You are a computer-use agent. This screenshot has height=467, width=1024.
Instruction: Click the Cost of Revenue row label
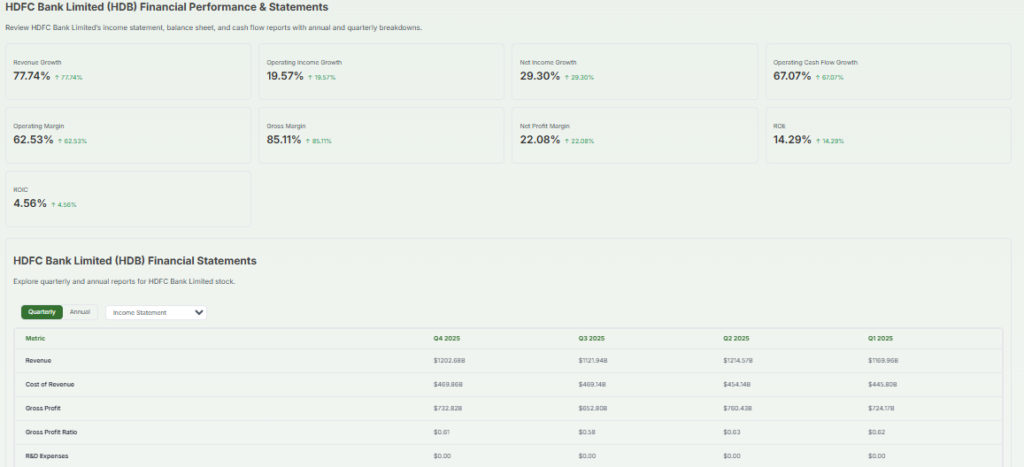49,384
